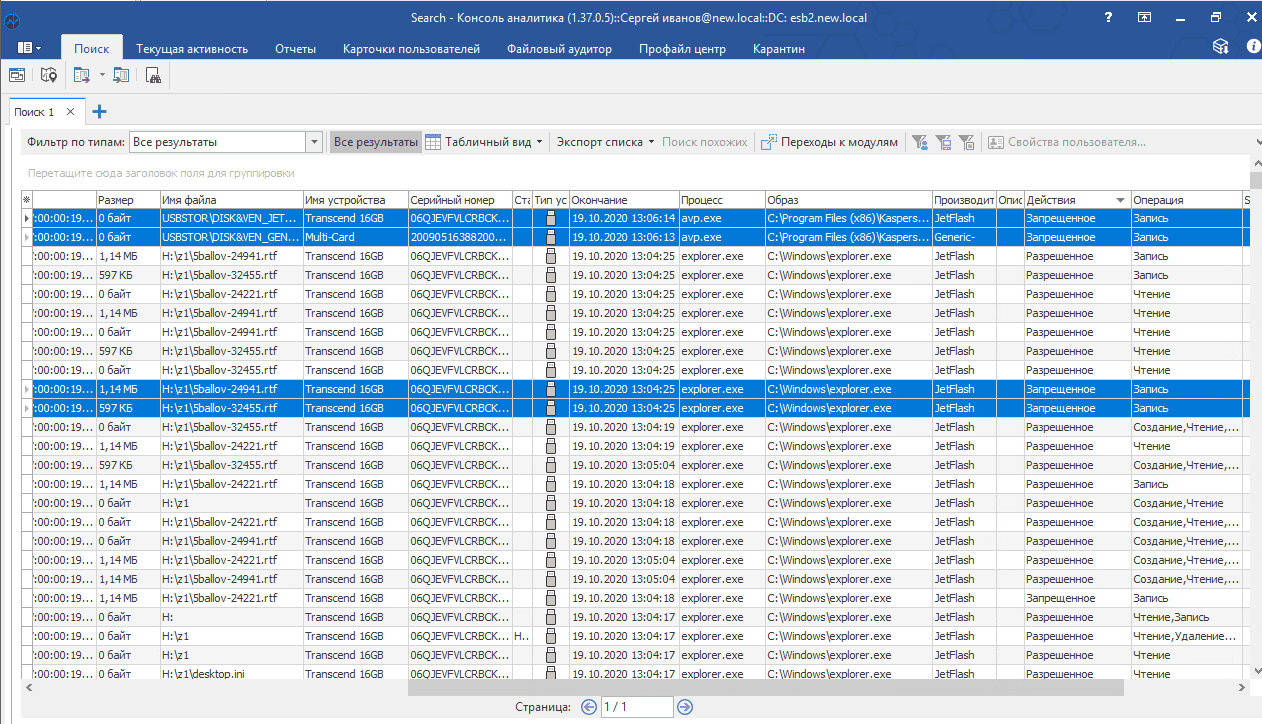
Task: Click the horizontal scrollbar of the table
Action: (x=765, y=688)
